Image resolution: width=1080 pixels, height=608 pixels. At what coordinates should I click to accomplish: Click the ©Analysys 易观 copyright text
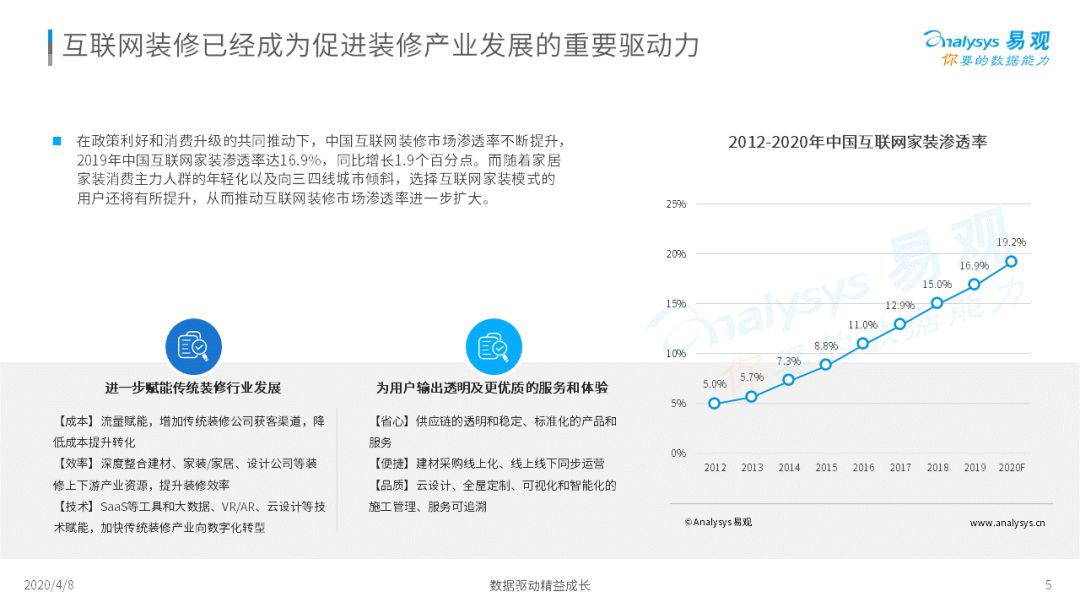tap(718, 522)
